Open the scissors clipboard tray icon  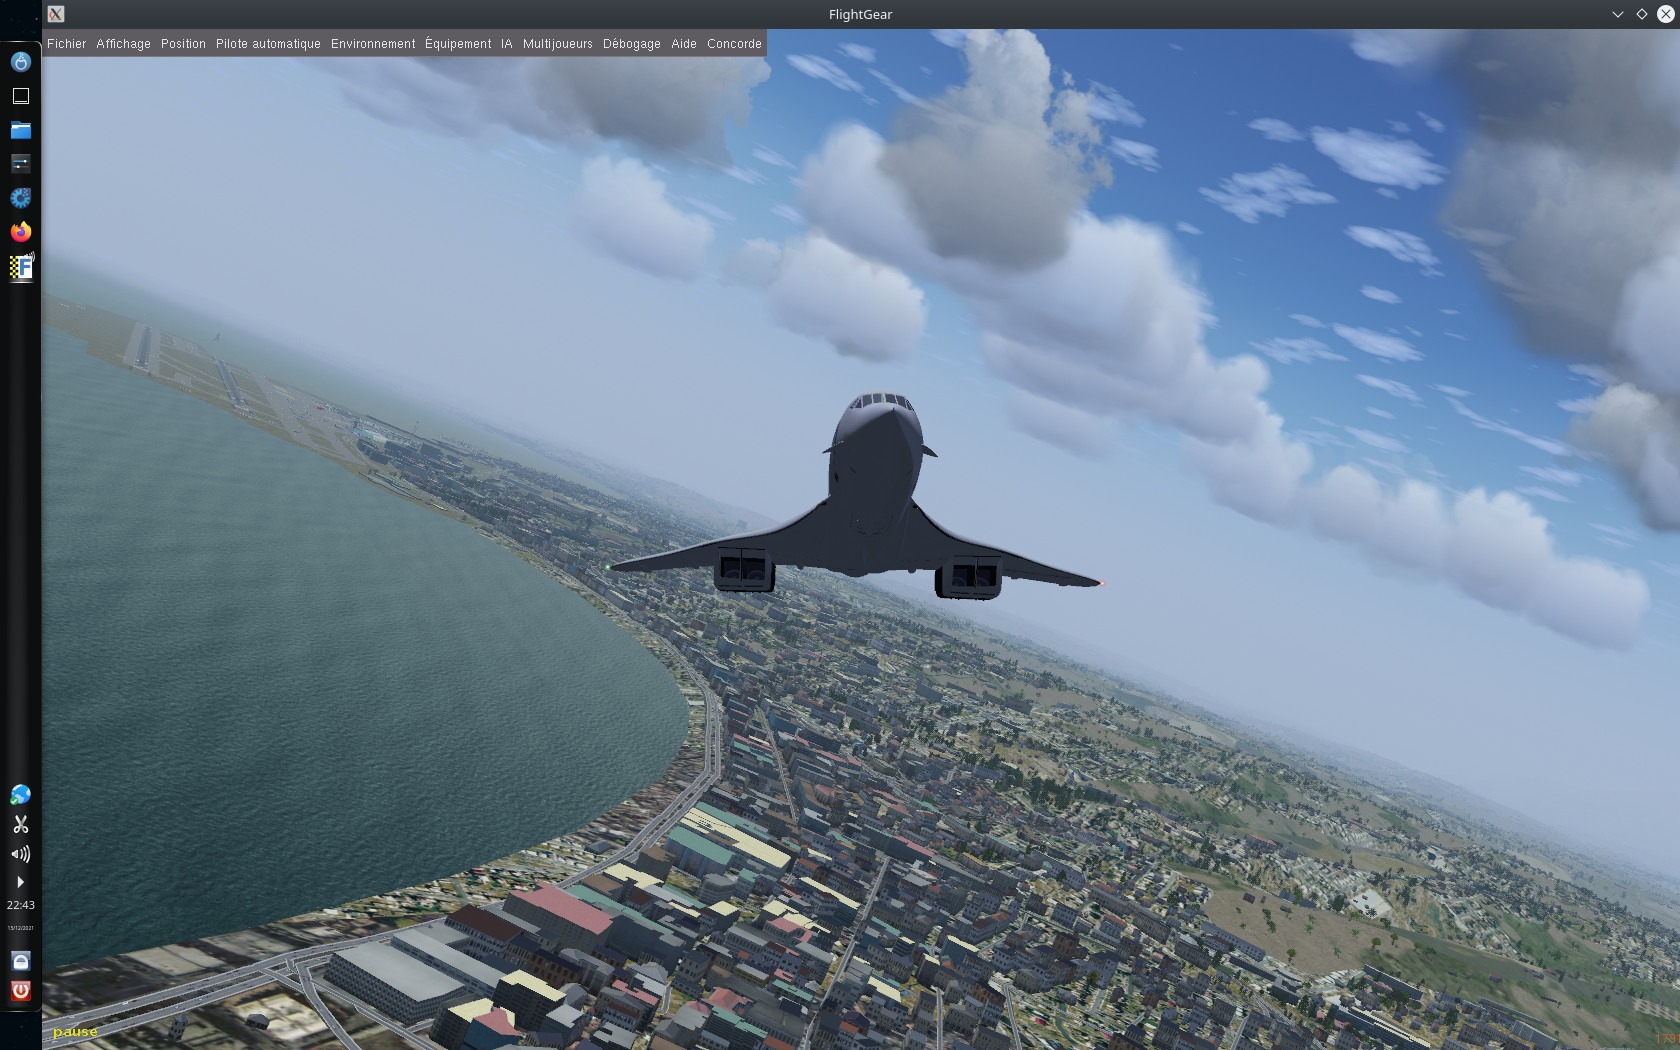click(x=21, y=824)
